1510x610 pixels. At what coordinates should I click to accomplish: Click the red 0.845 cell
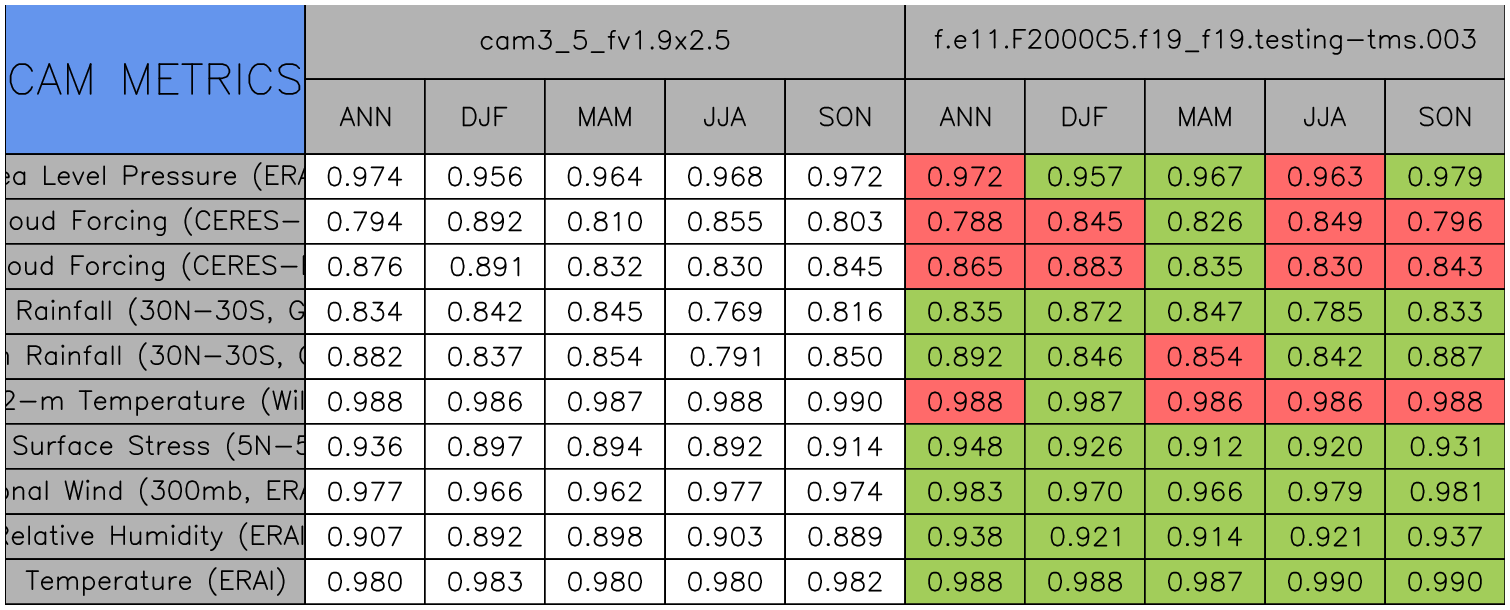[x=1085, y=222]
